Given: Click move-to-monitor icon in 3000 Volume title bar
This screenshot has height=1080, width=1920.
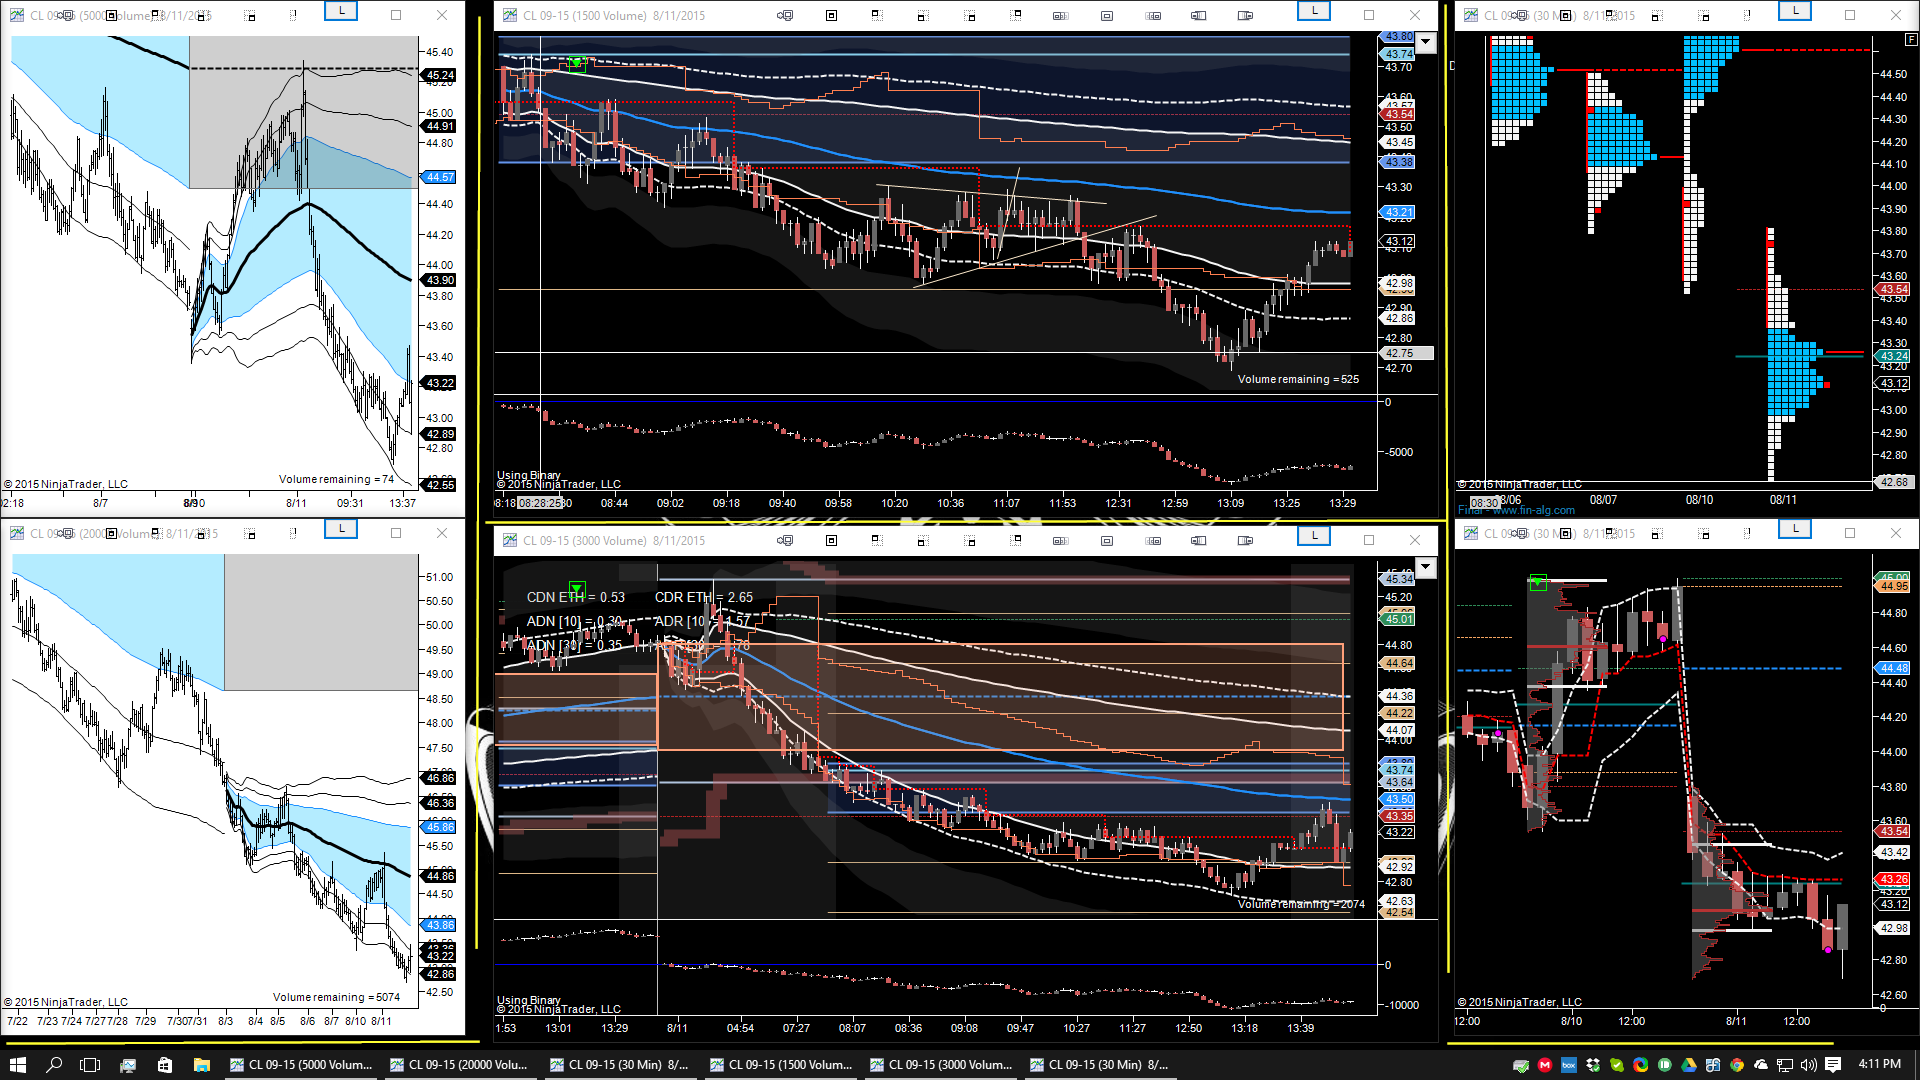Looking at the screenshot, I should coord(785,540).
